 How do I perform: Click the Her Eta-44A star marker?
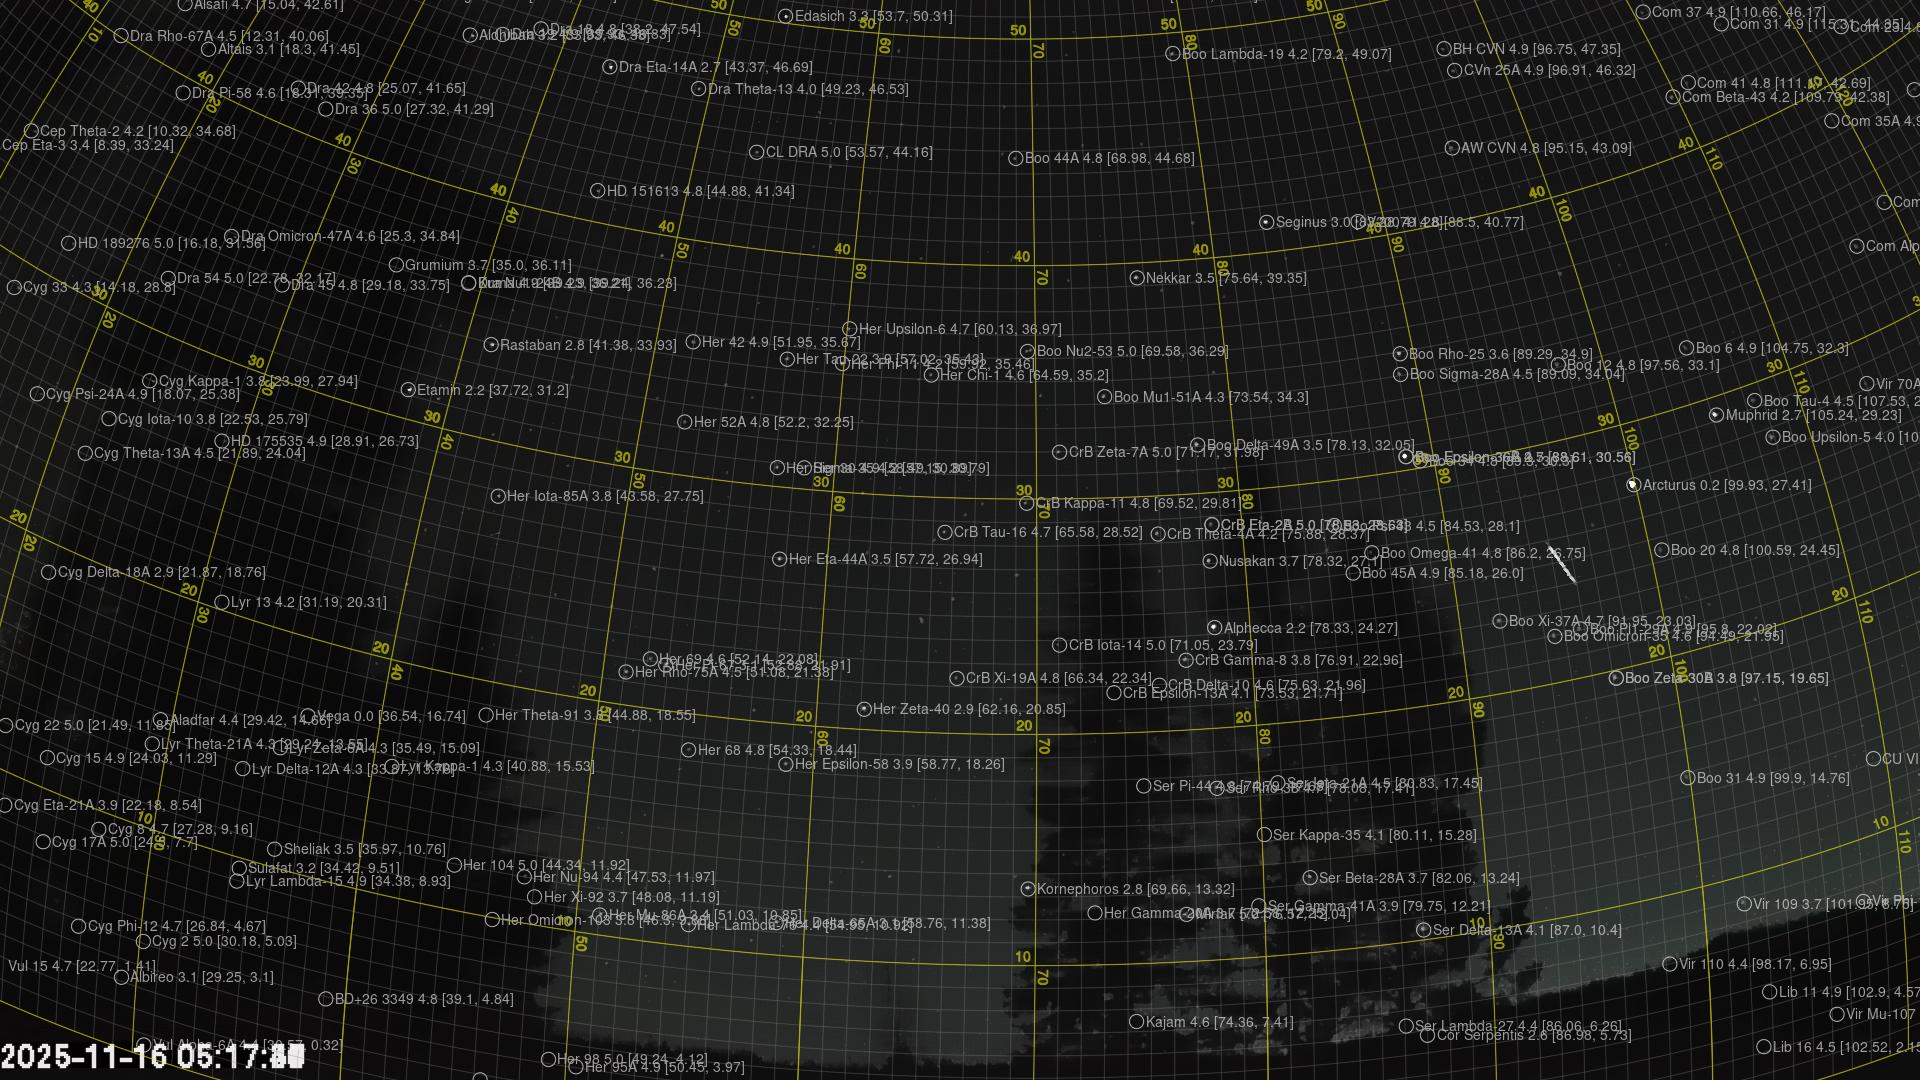(779, 559)
